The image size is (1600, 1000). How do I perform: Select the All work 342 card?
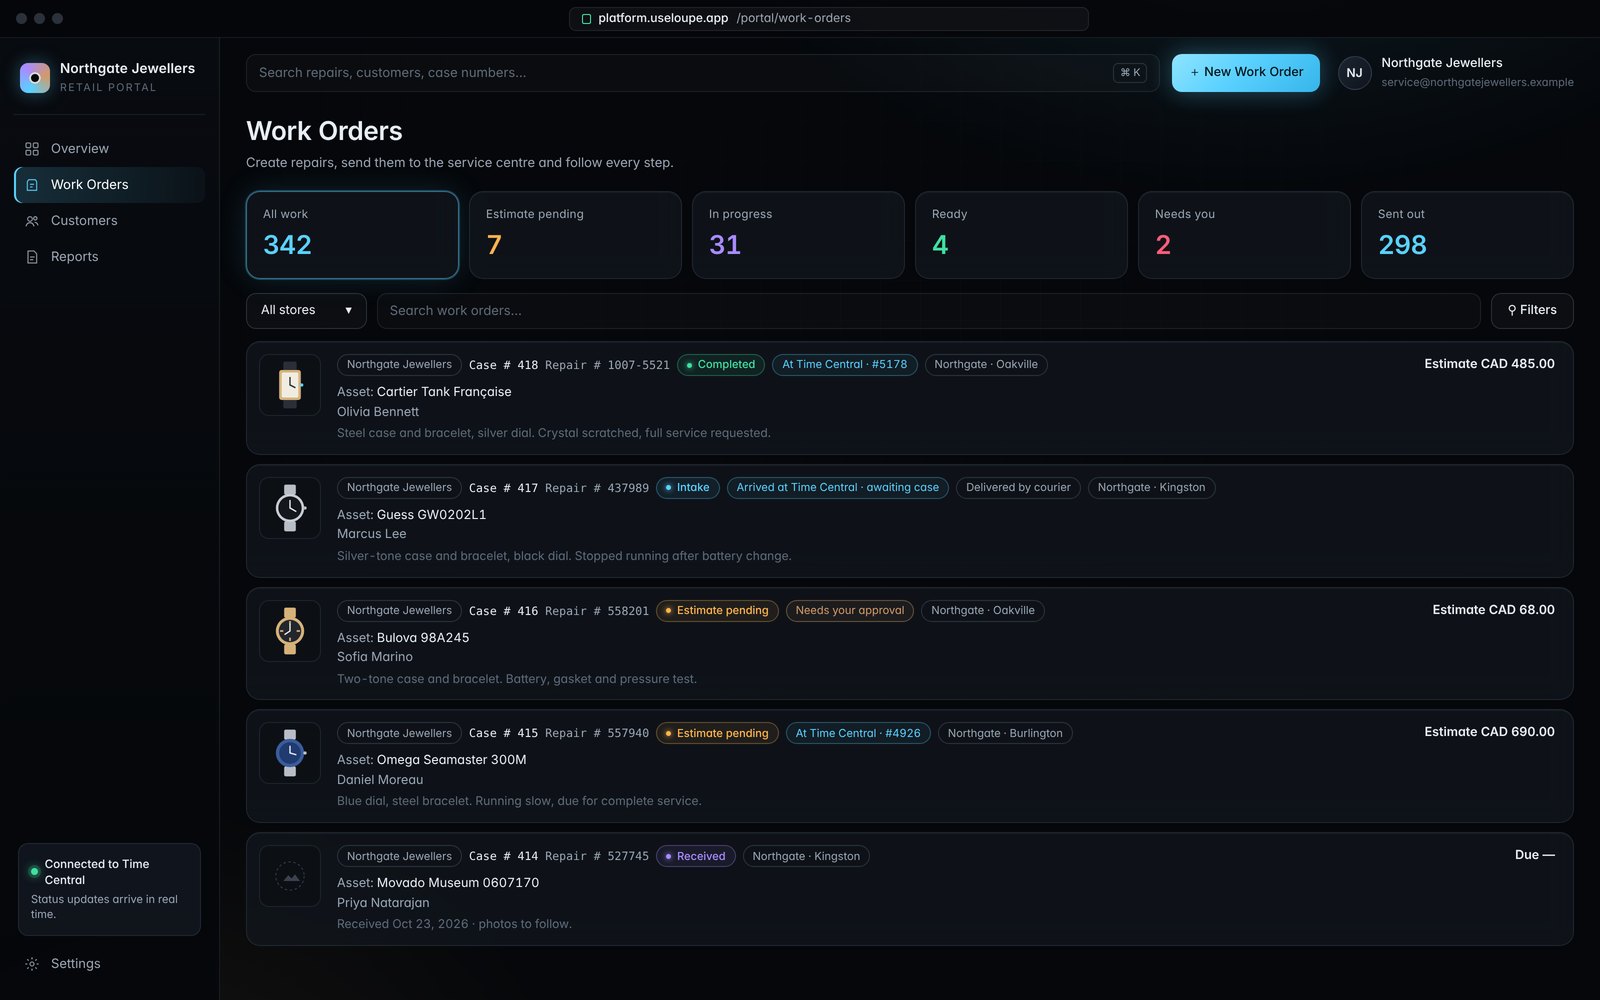352,235
